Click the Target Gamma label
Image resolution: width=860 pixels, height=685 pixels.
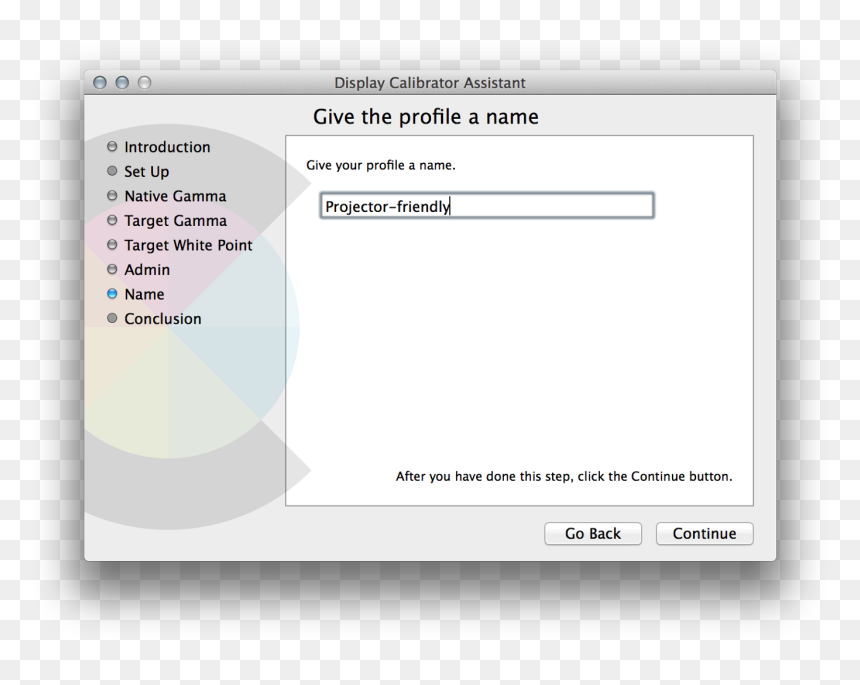(x=176, y=220)
